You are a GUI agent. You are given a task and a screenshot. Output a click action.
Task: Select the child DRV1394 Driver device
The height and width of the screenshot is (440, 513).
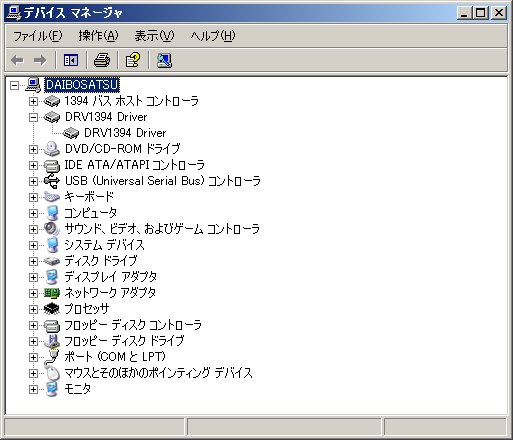click(x=125, y=133)
